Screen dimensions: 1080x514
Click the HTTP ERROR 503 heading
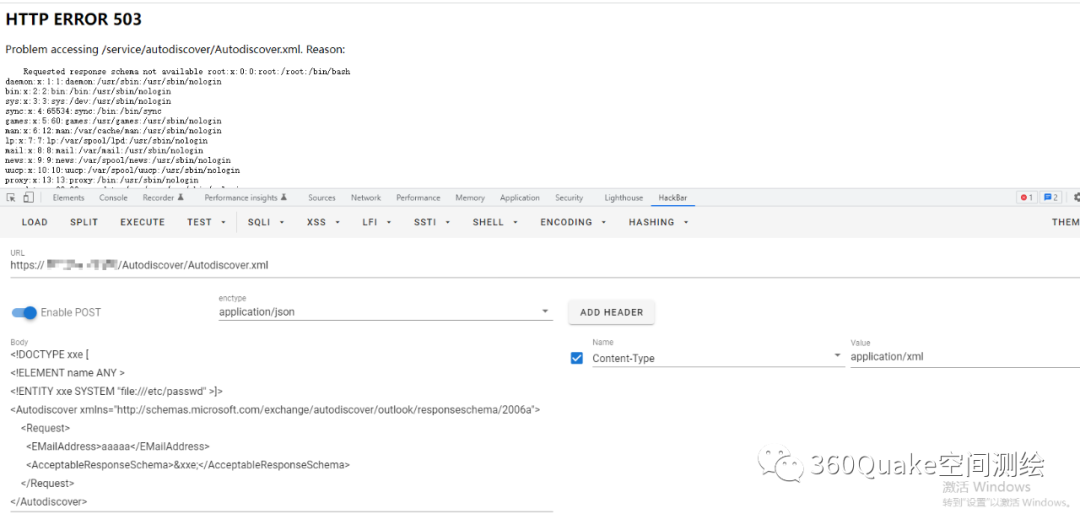click(74, 19)
